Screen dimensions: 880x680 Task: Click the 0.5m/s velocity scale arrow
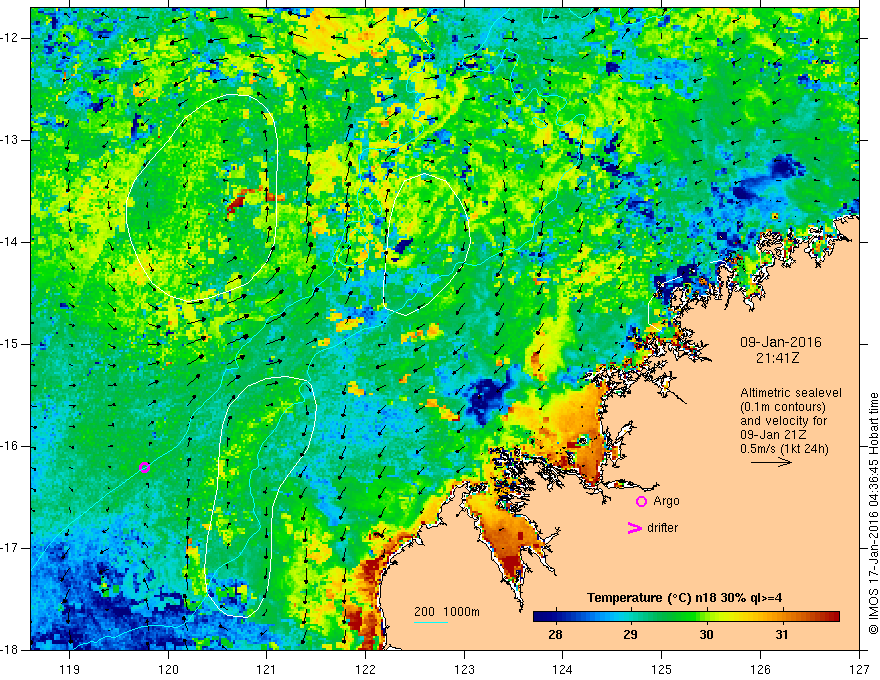(x=771, y=463)
